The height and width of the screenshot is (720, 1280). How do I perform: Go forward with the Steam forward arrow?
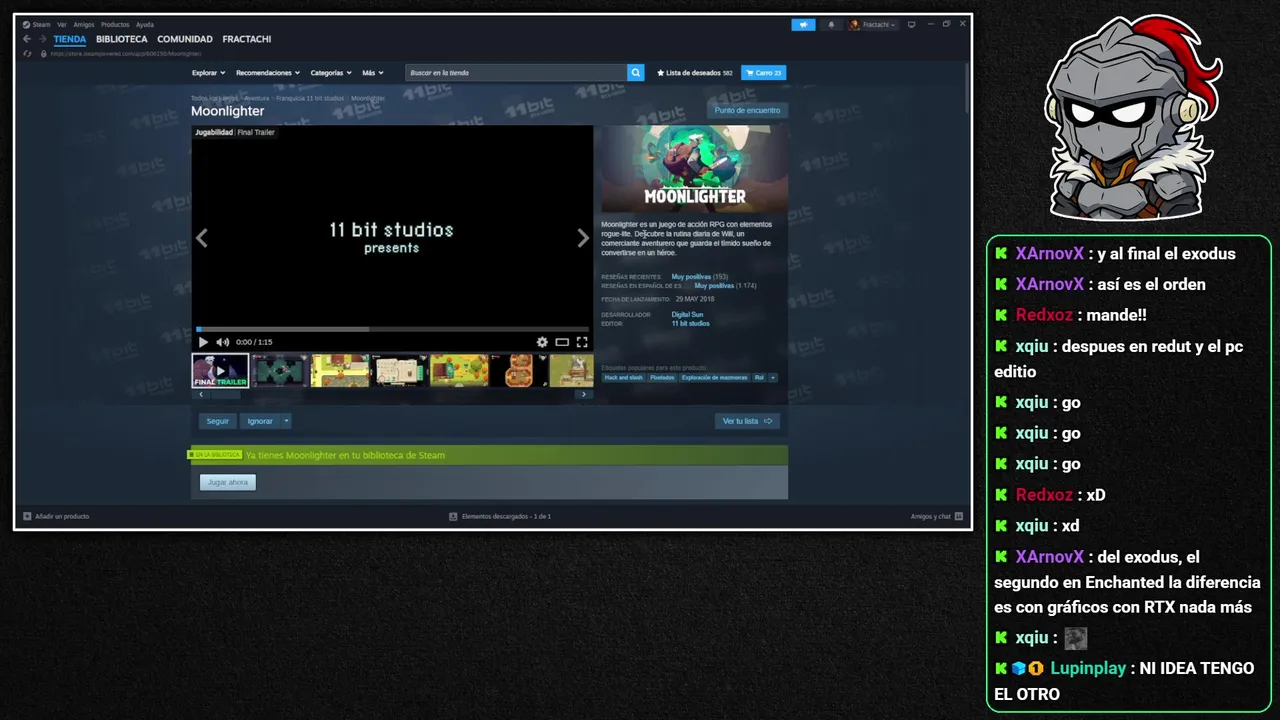(42, 39)
